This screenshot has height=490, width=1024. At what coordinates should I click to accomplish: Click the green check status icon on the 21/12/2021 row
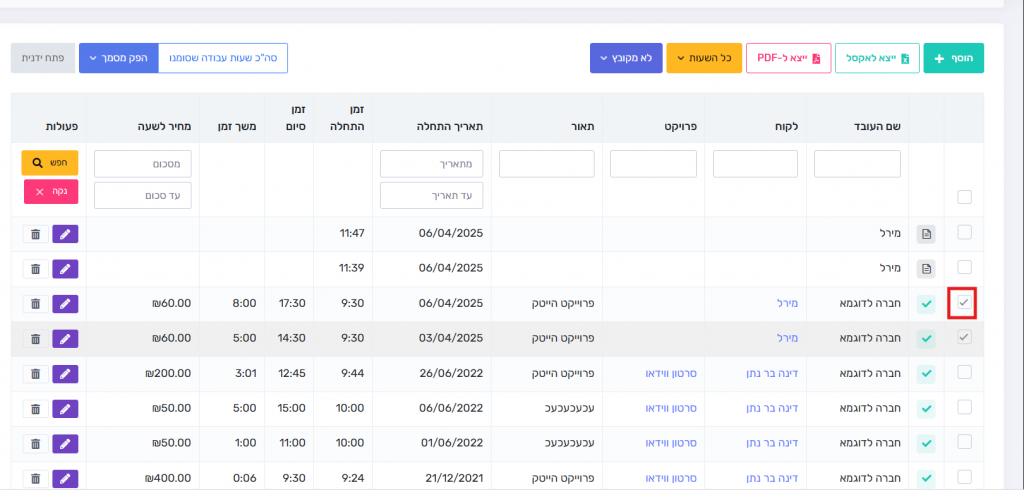(926, 479)
